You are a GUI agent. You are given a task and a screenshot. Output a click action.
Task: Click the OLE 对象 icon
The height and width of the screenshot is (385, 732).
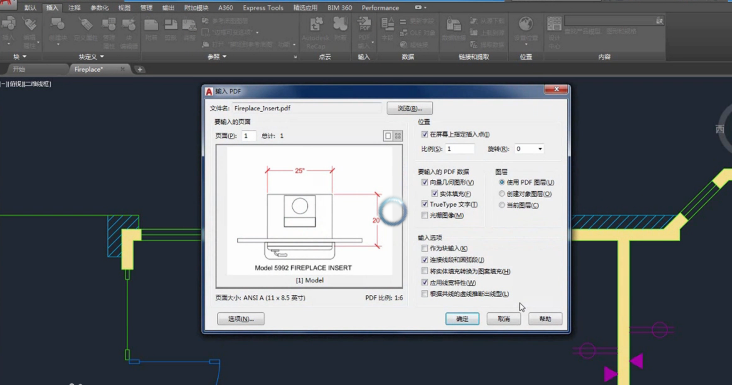click(403, 33)
